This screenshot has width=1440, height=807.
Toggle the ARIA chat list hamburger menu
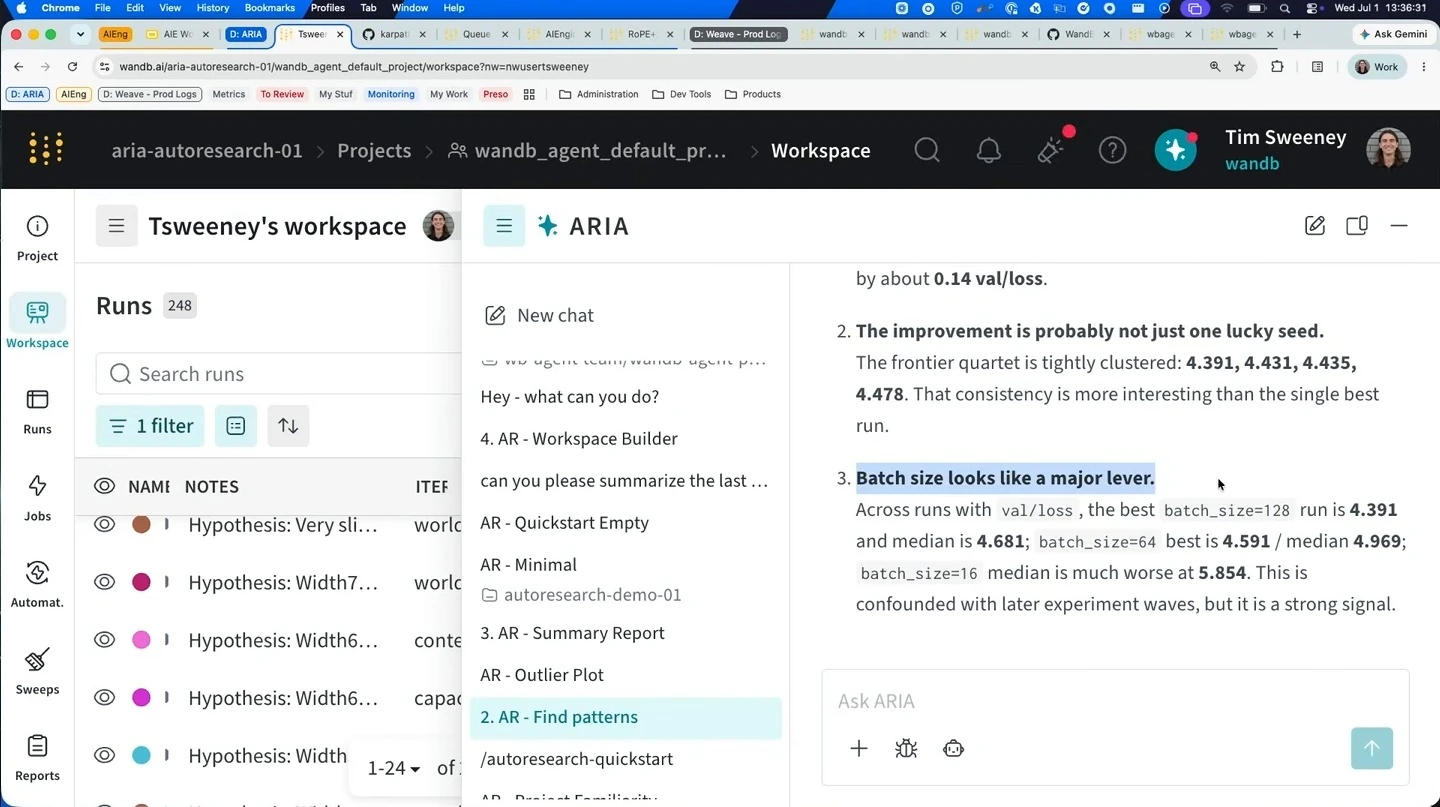coord(504,226)
